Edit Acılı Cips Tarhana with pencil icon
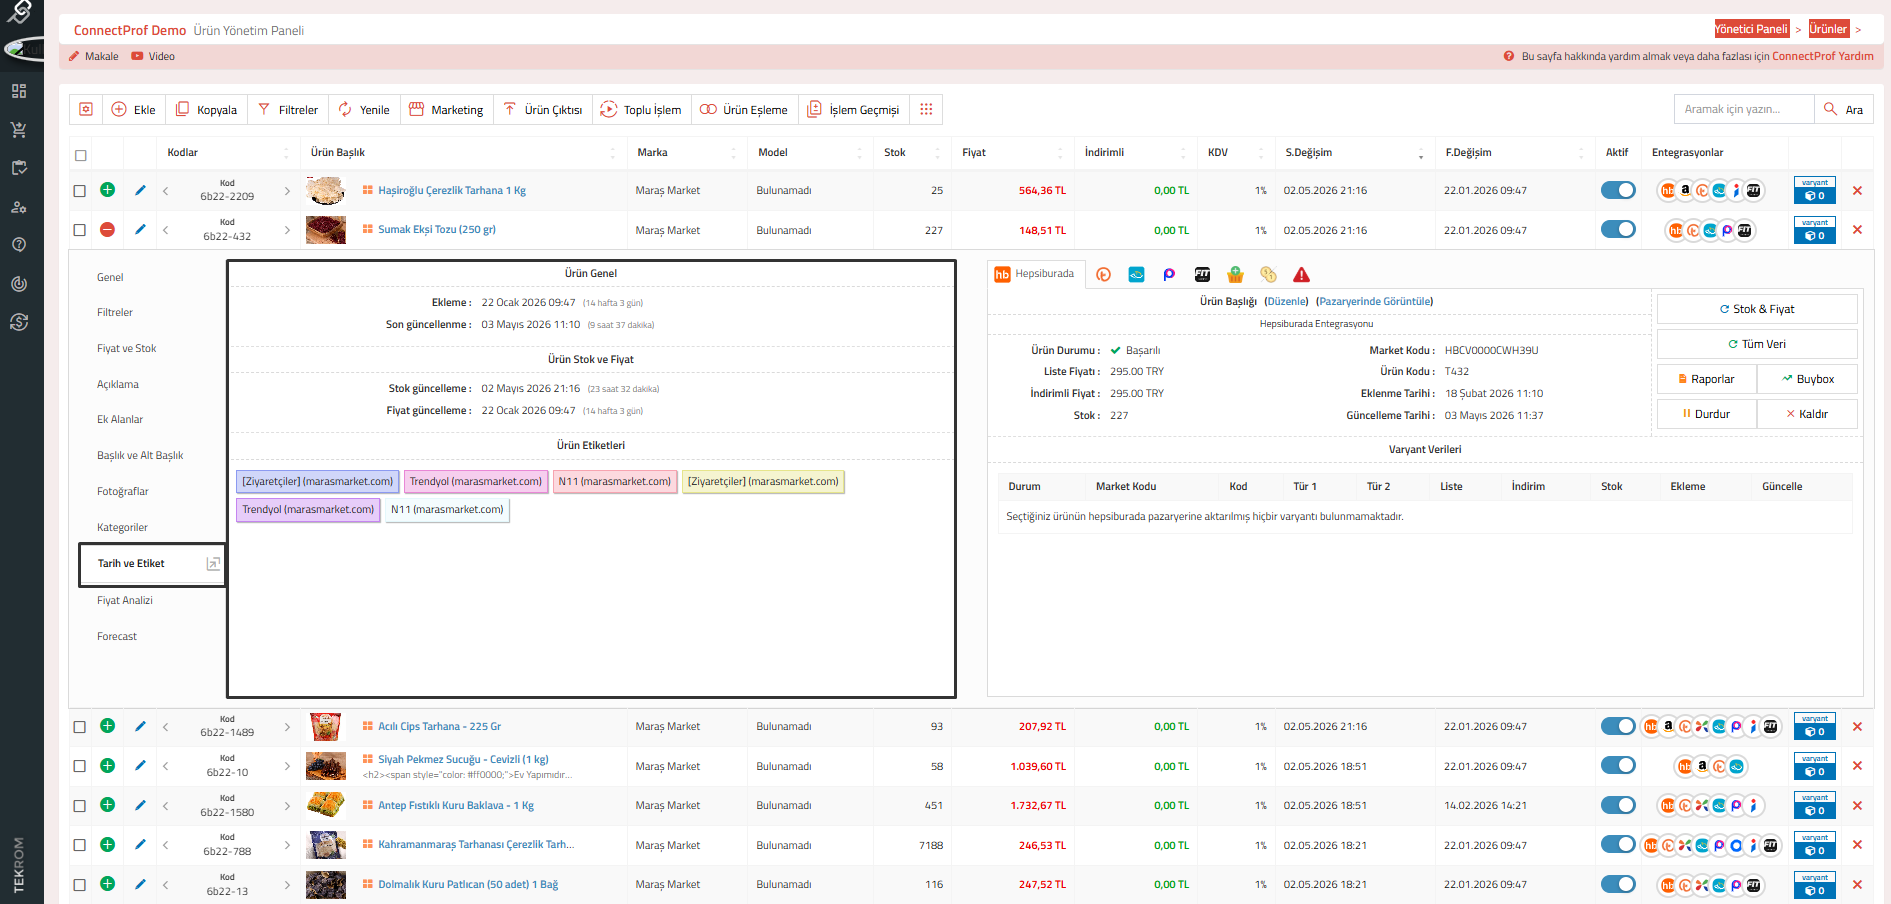The height and width of the screenshot is (904, 1891). [140, 726]
